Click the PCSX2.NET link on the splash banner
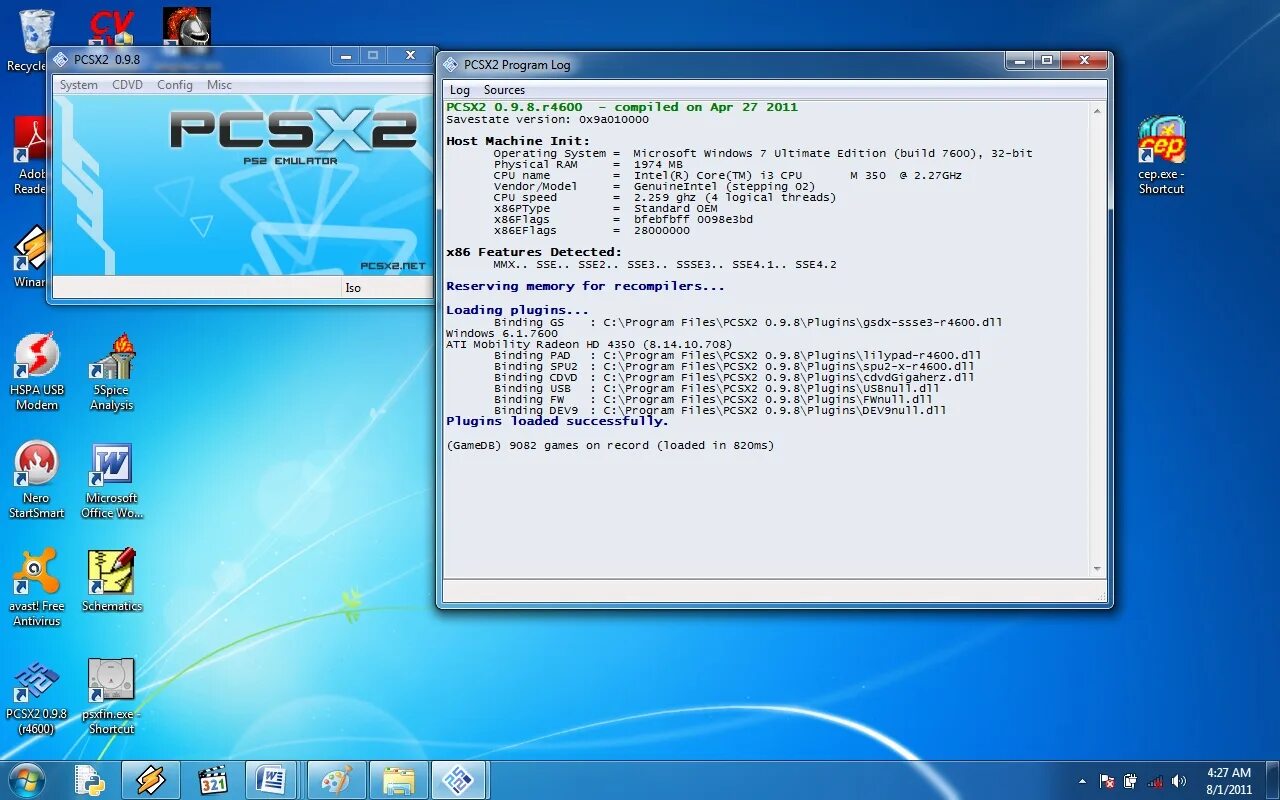This screenshot has height=800, width=1280. (393, 266)
